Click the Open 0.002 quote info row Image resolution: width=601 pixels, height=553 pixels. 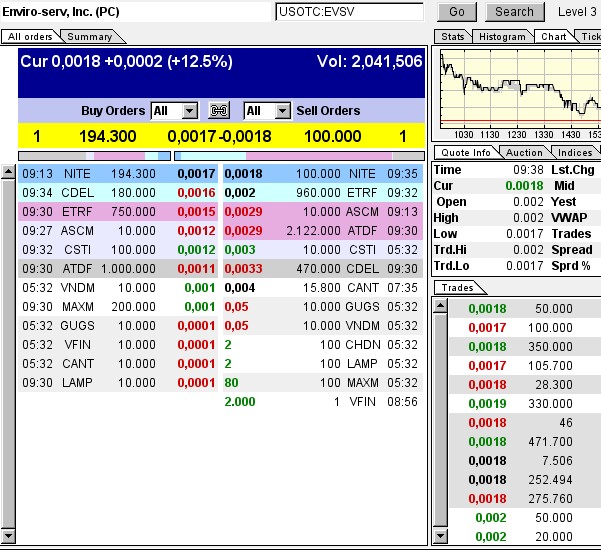pyautogui.click(x=489, y=202)
